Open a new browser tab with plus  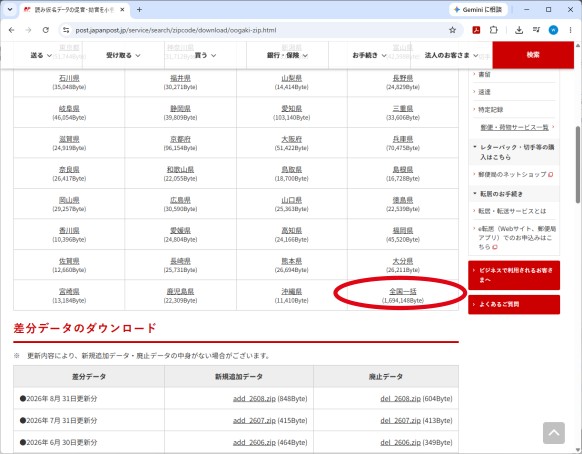click(139, 10)
